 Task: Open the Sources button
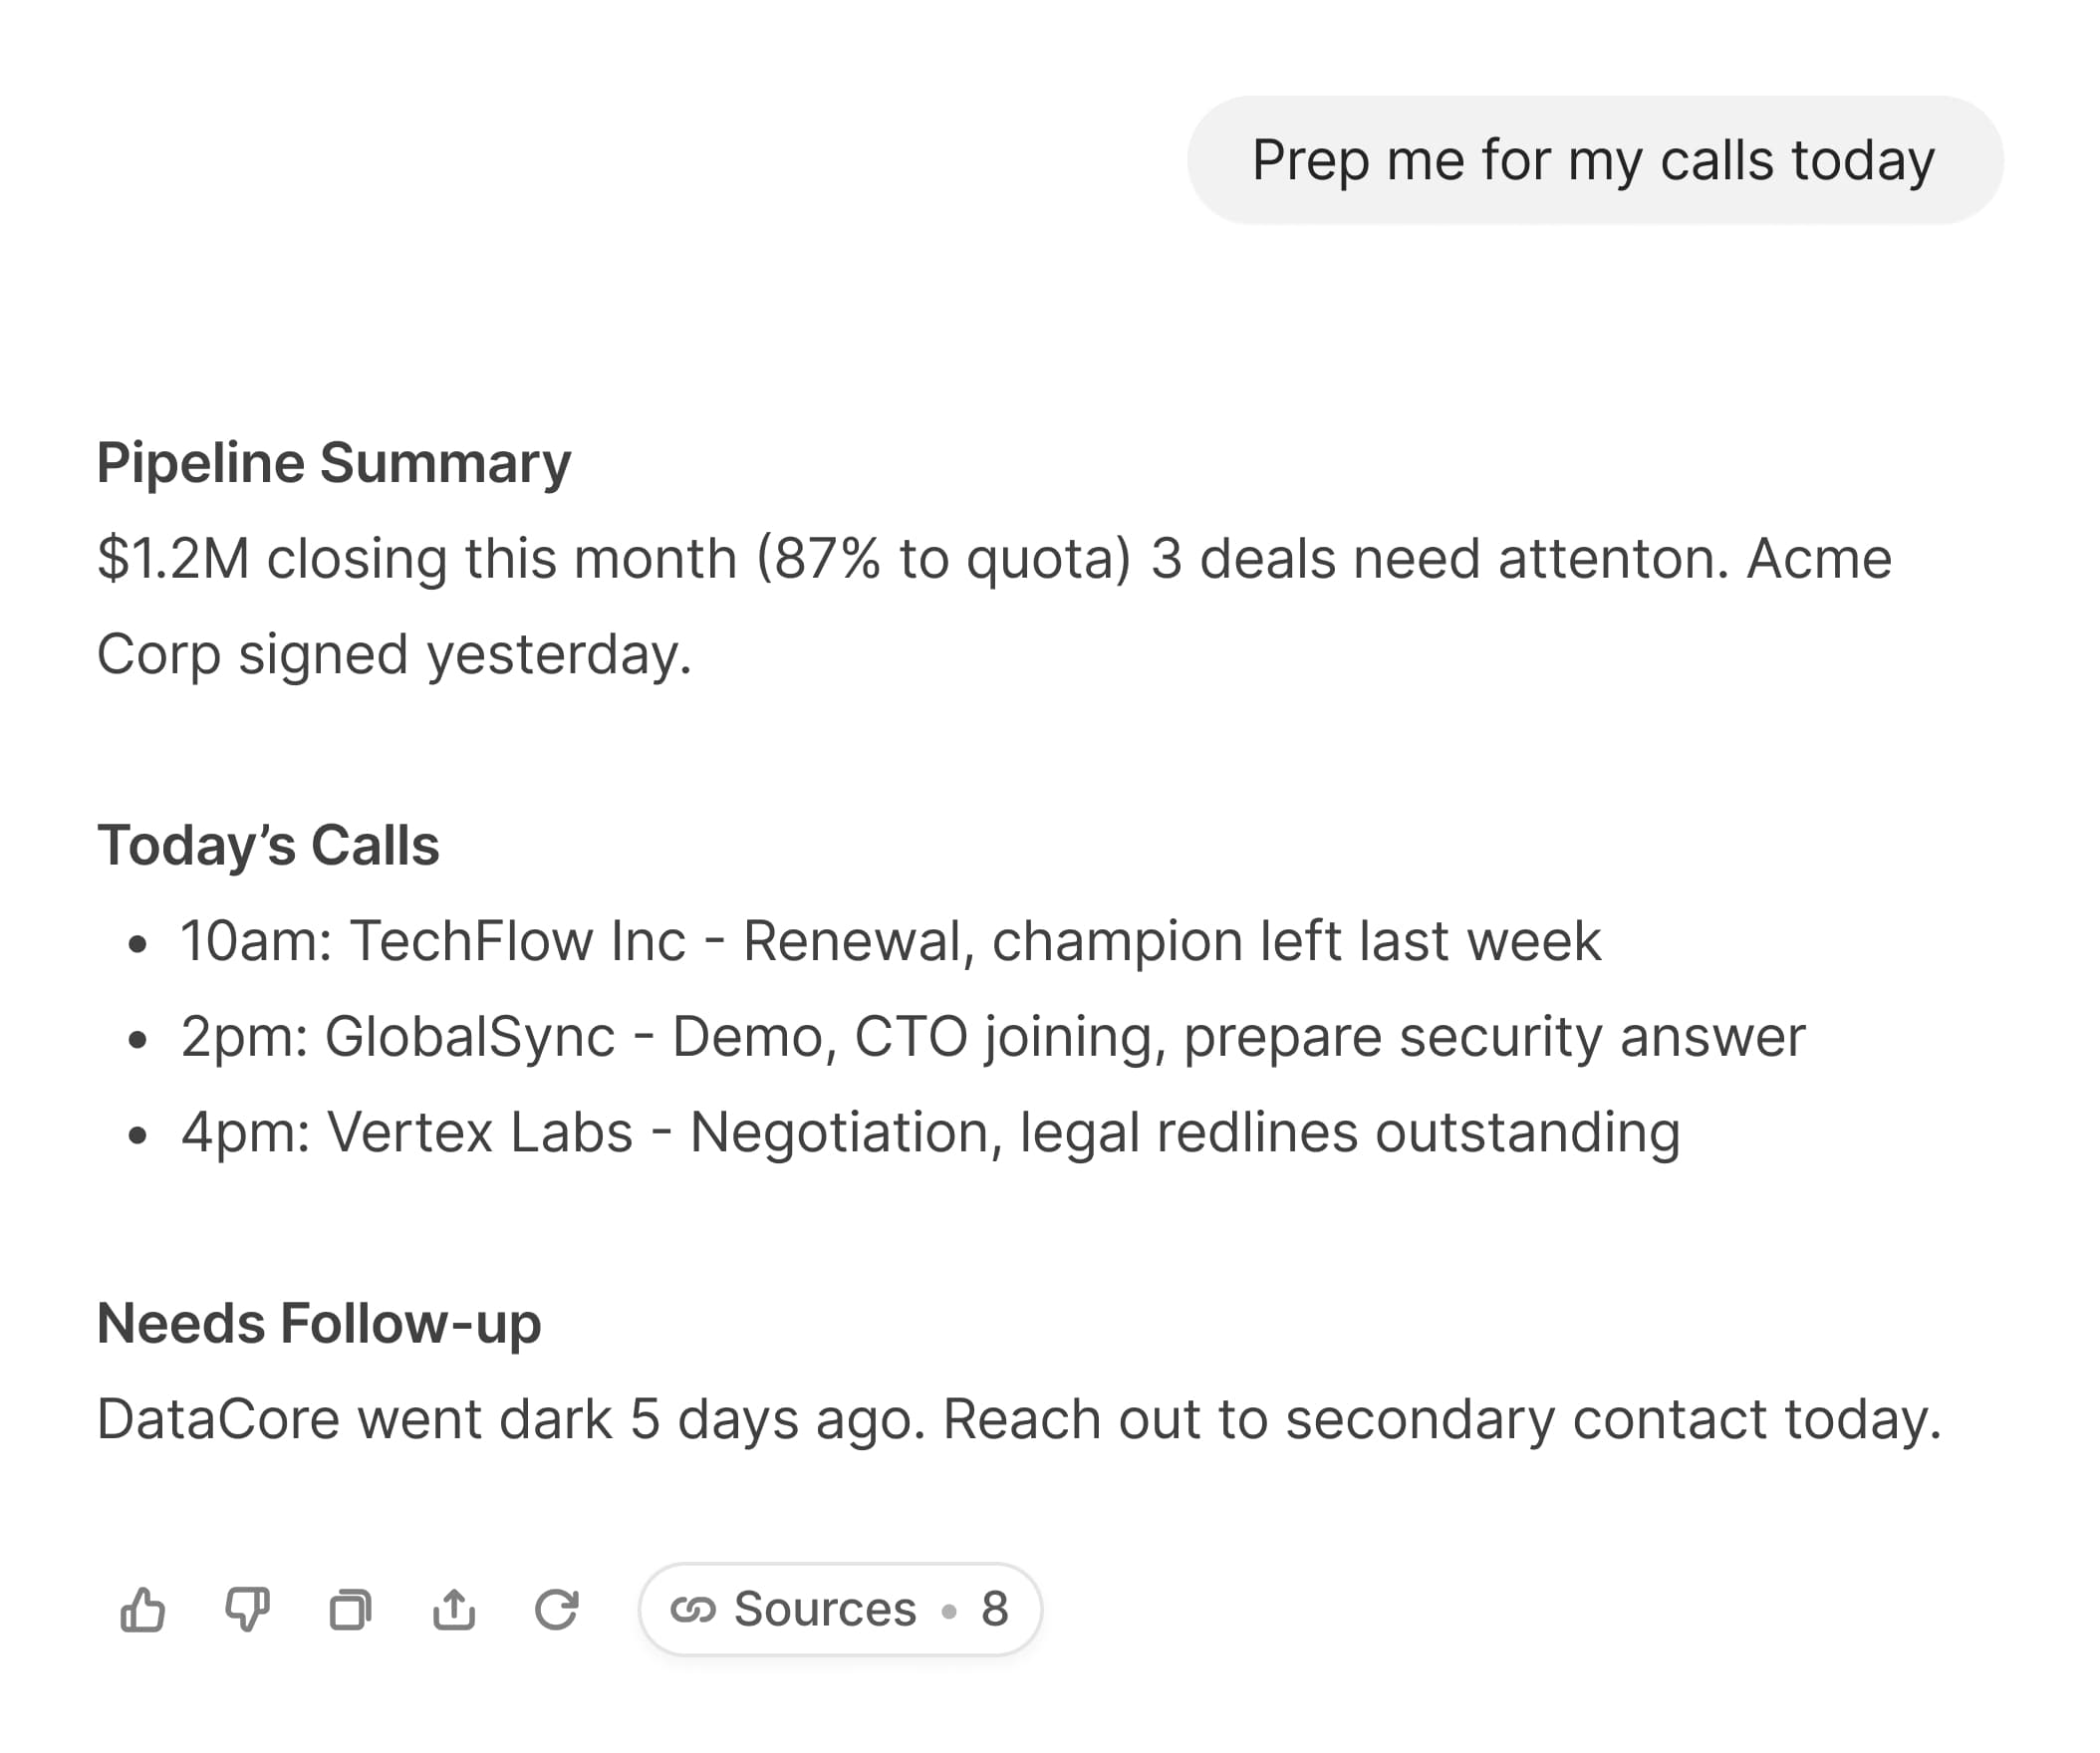(826, 1609)
